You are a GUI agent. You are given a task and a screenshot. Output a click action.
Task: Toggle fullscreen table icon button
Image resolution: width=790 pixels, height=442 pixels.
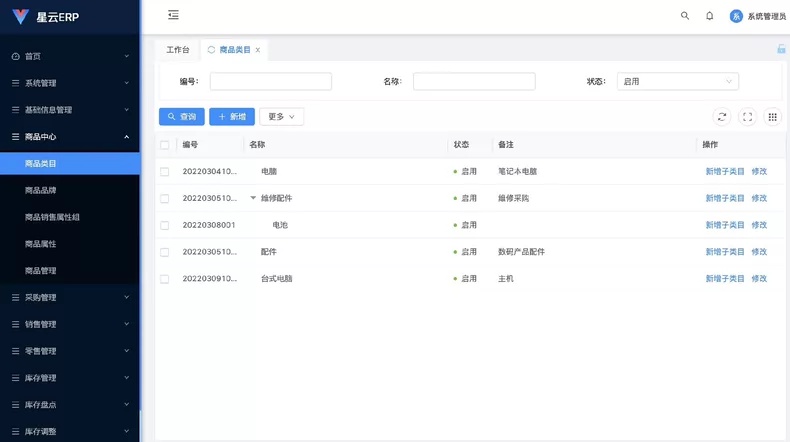pos(747,117)
